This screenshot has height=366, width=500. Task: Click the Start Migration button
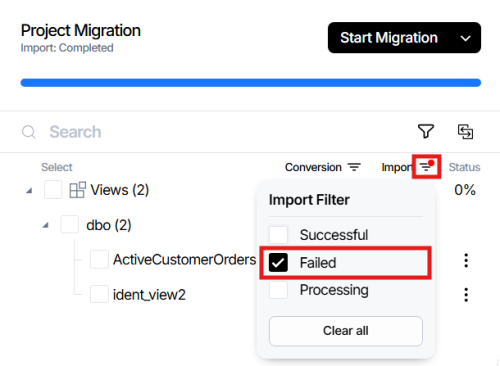(x=389, y=38)
